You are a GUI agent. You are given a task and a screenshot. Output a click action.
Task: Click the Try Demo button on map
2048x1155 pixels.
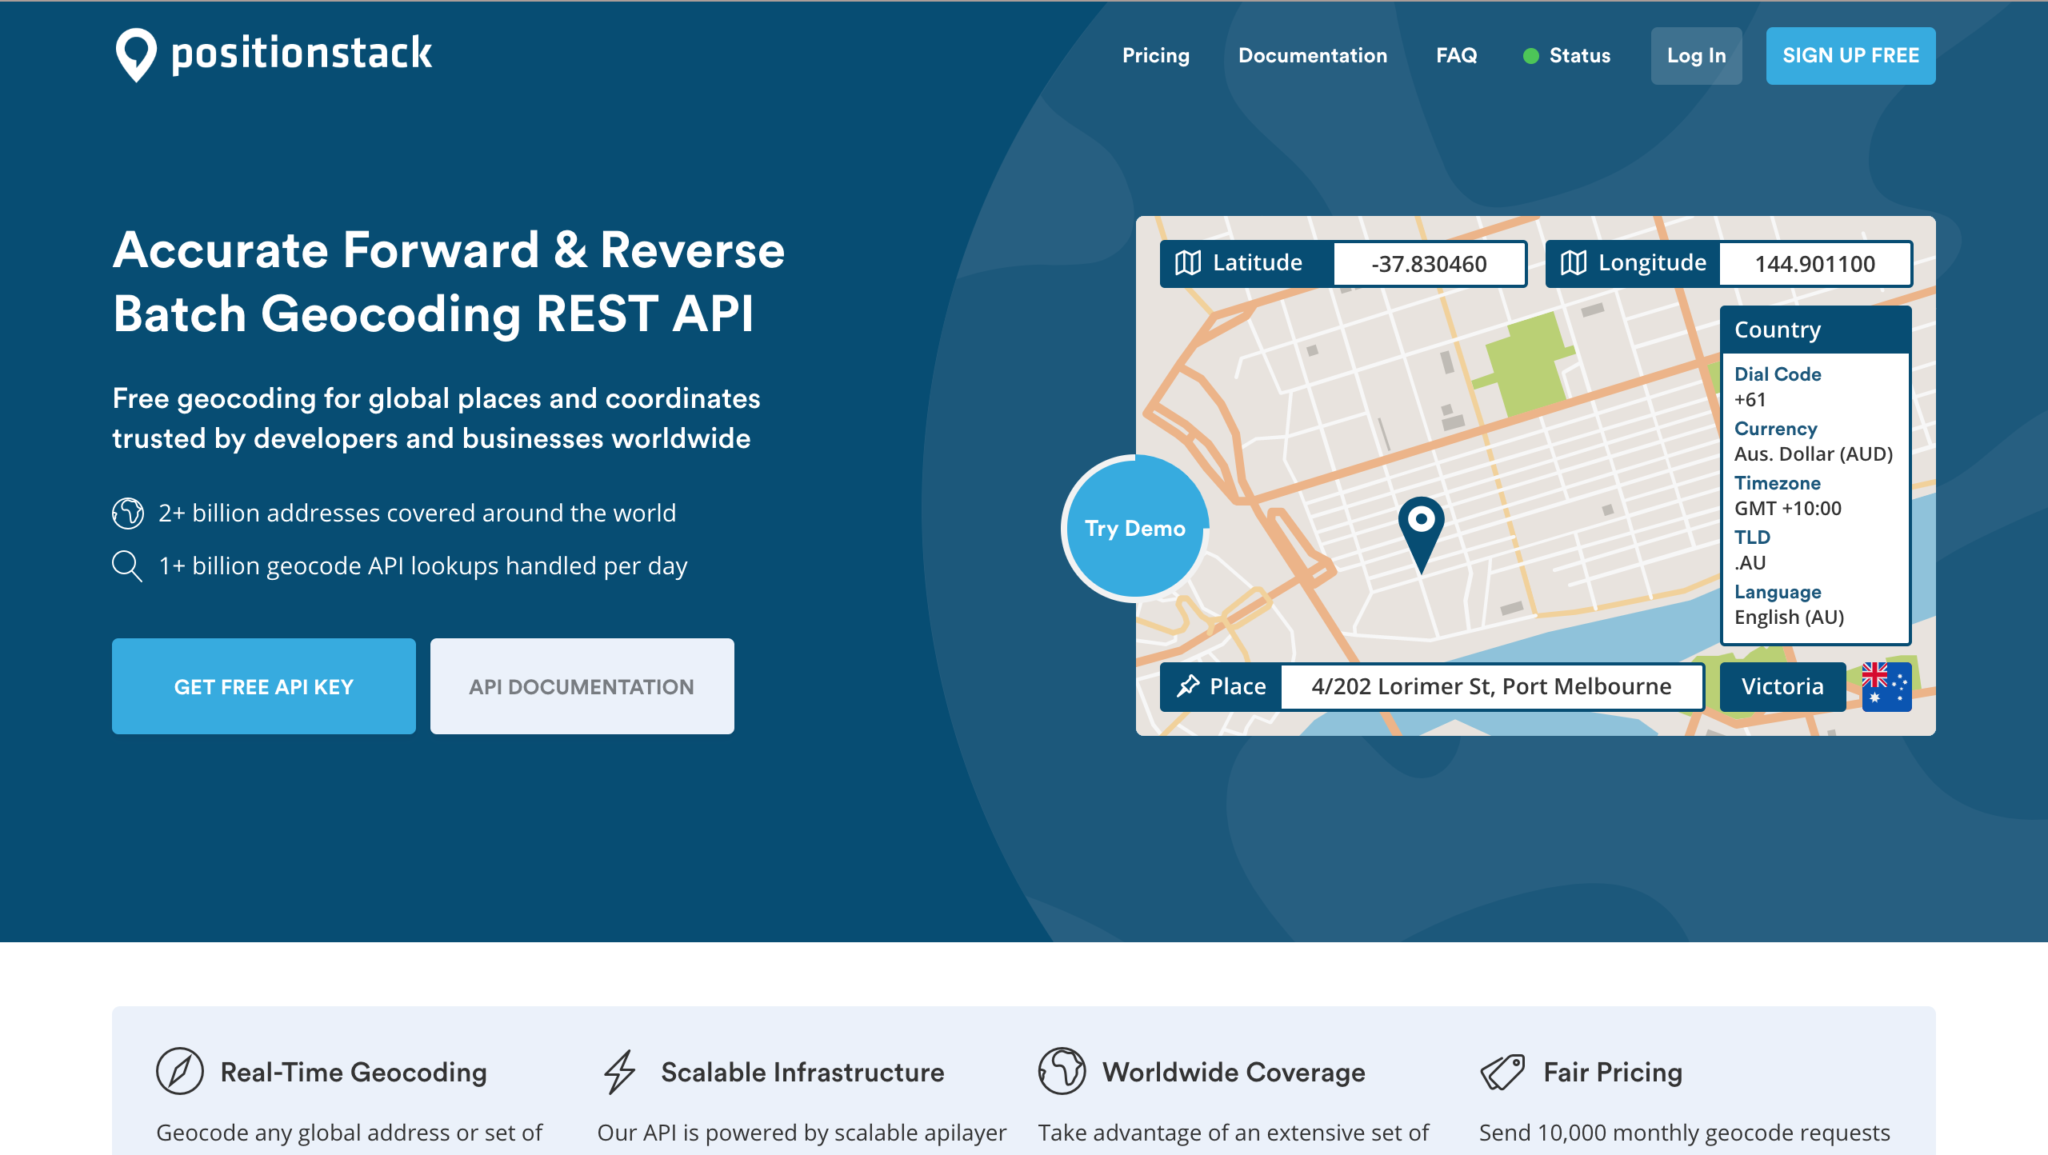coord(1137,529)
